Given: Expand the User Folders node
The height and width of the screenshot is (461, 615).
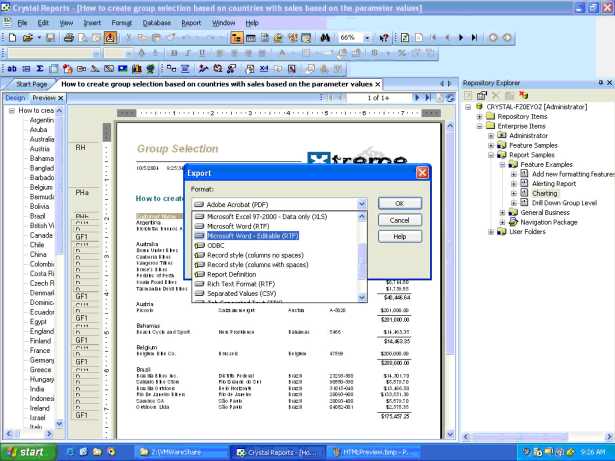Looking at the screenshot, I should pyautogui.click(x=491, y=232).
